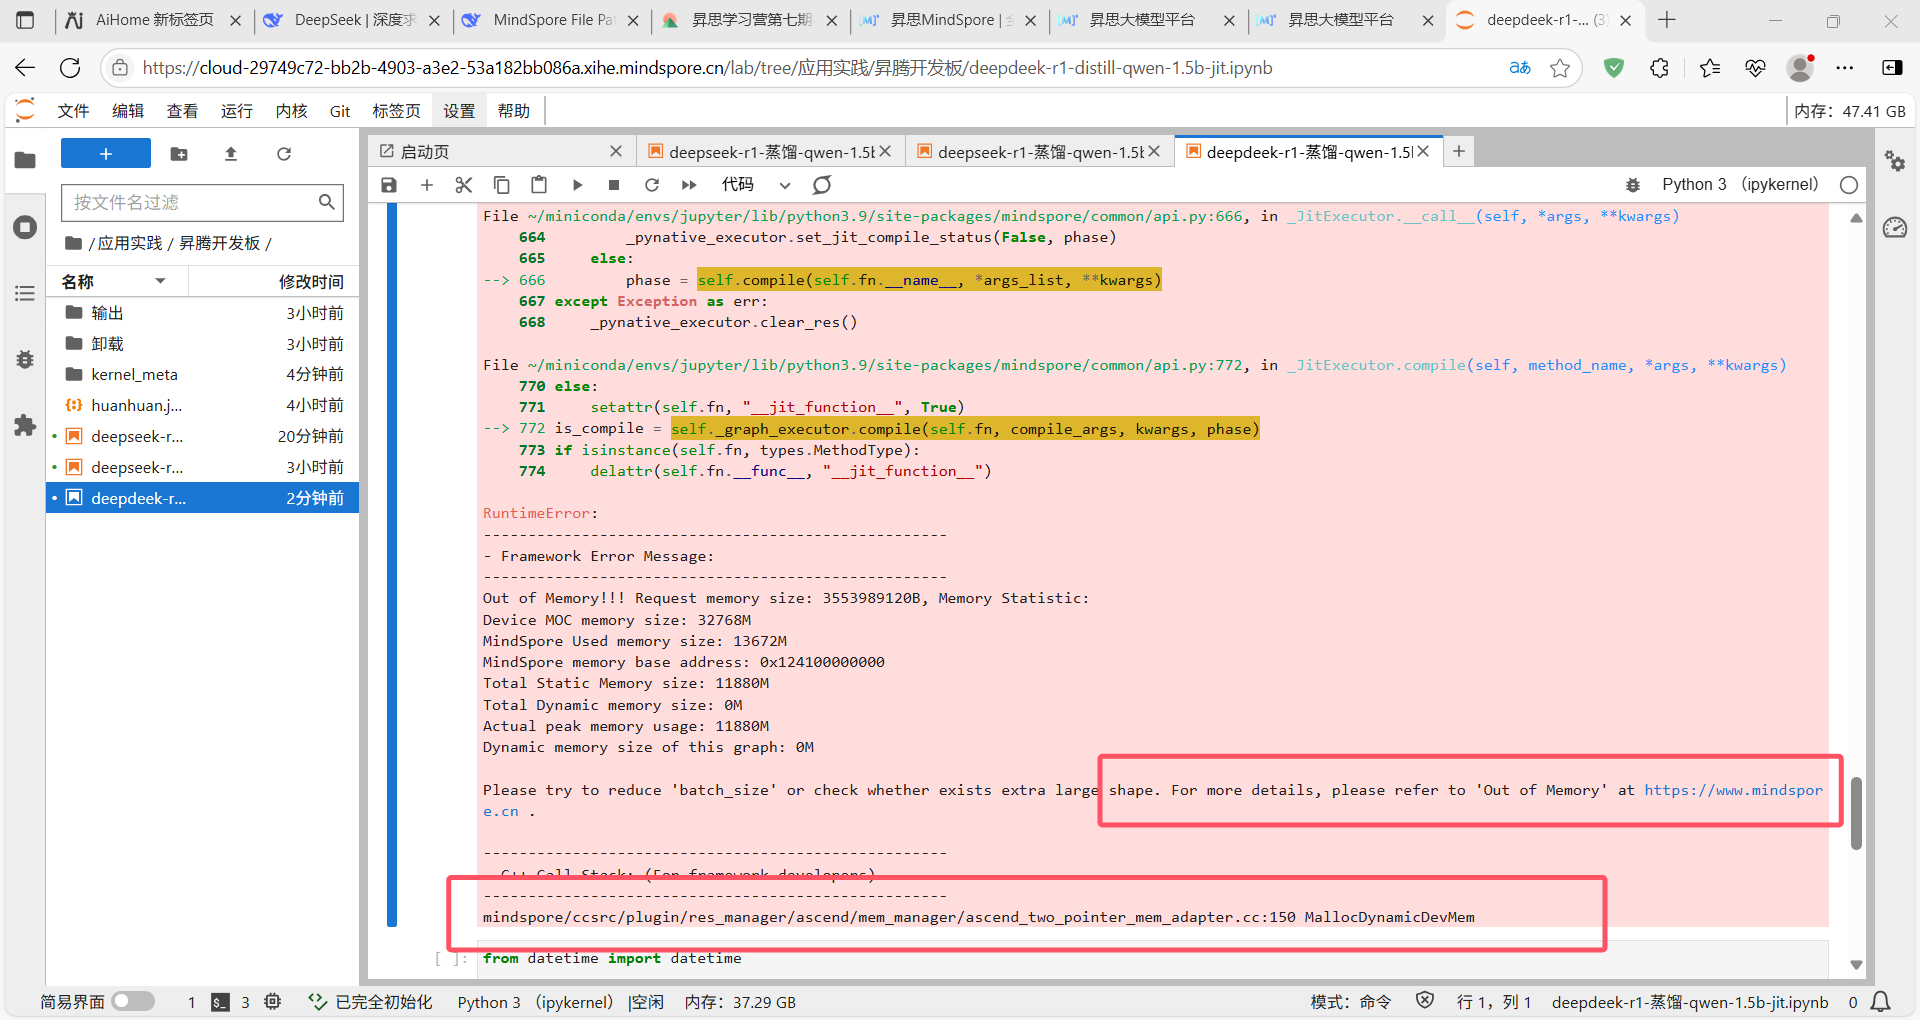Interrupt the kernel with stop icon
The width and height of the screenshot is (1920, 1020).
[614, 185]
